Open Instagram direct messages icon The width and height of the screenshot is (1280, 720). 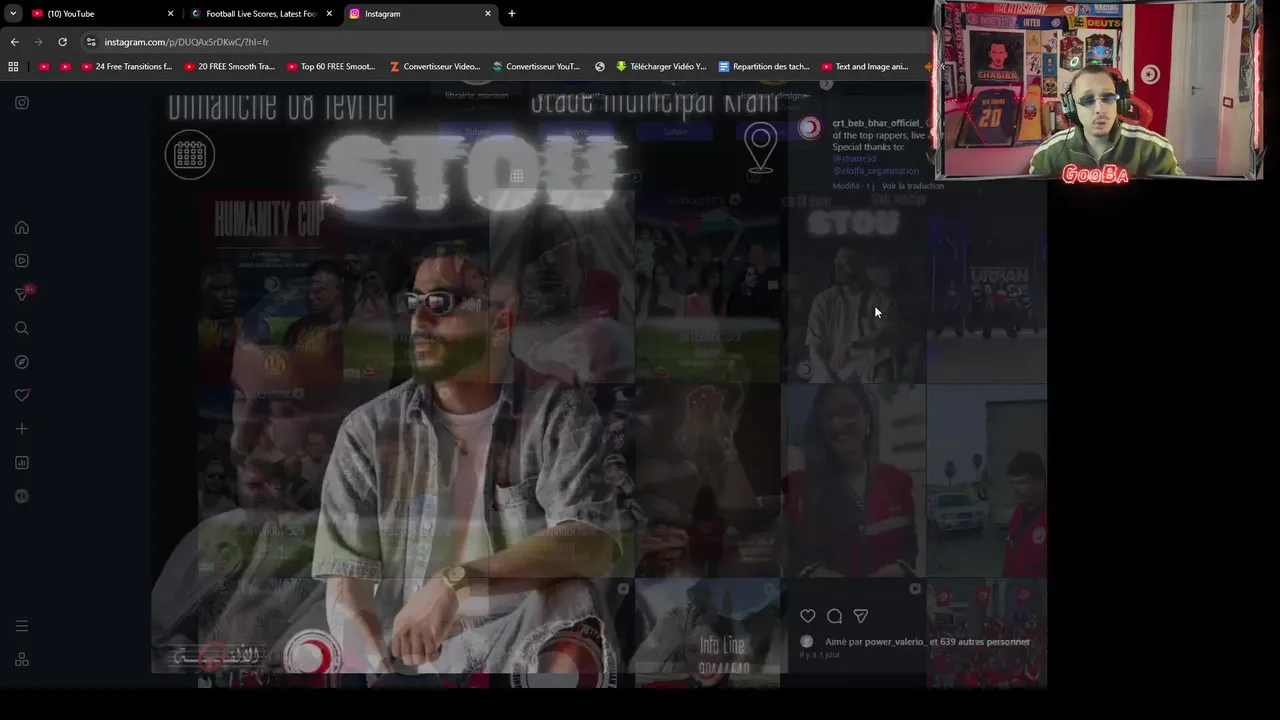tap(22, 294)
